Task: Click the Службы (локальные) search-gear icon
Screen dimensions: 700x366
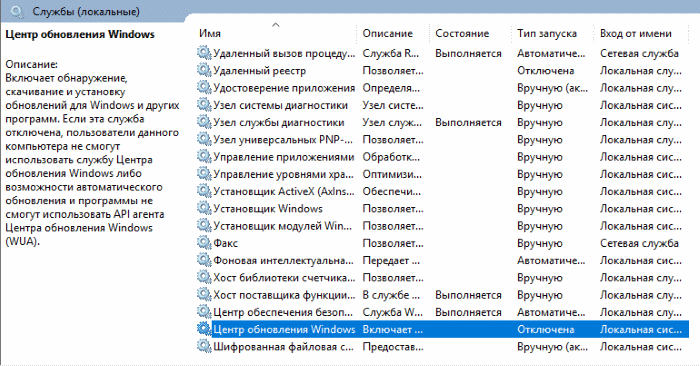Action: coord(17,12)
